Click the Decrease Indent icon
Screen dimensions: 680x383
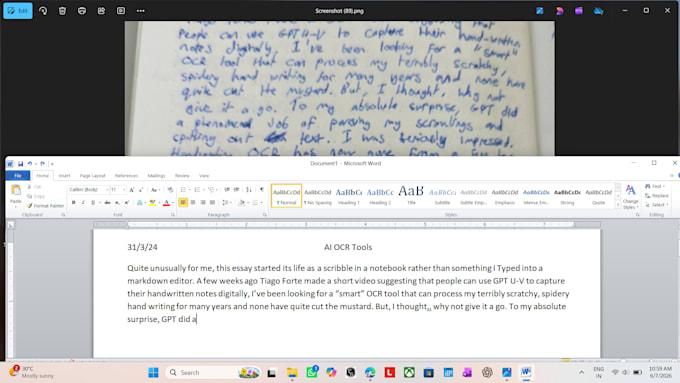point(227,190)
